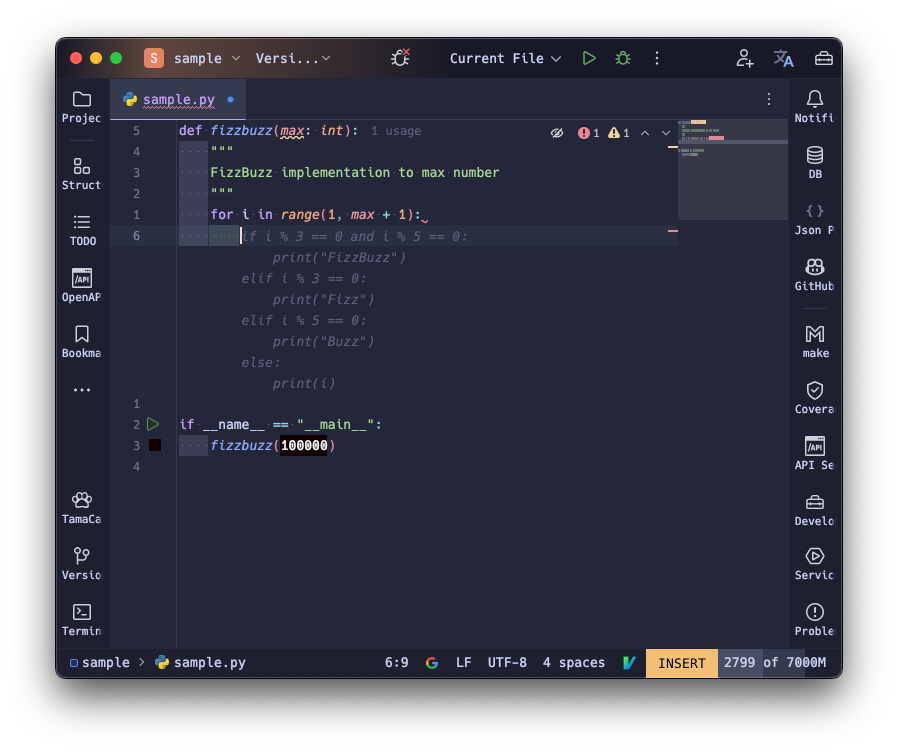
Task: Toggle the inspections eye icon
Action: tap(557, 132)
